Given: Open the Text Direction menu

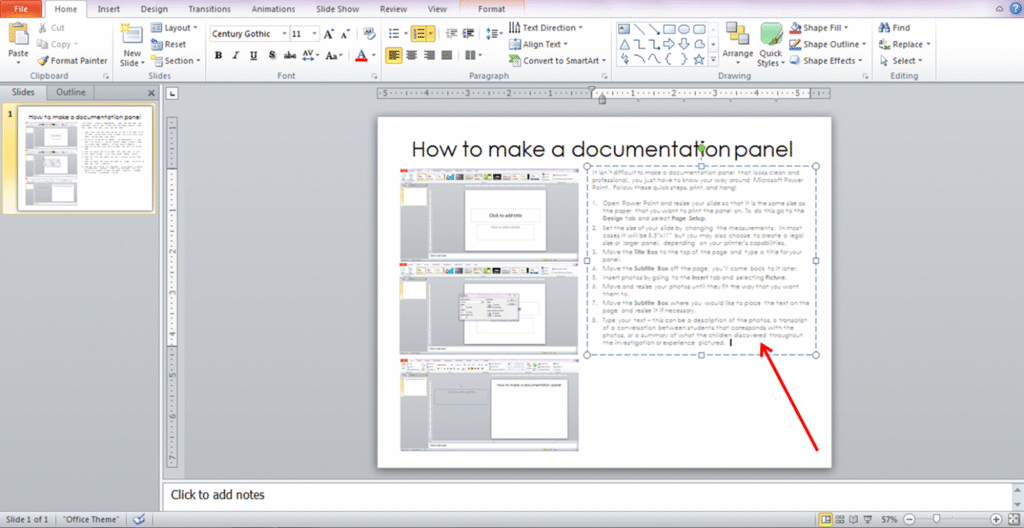Looking at the screenshot, I should [545, 27].
